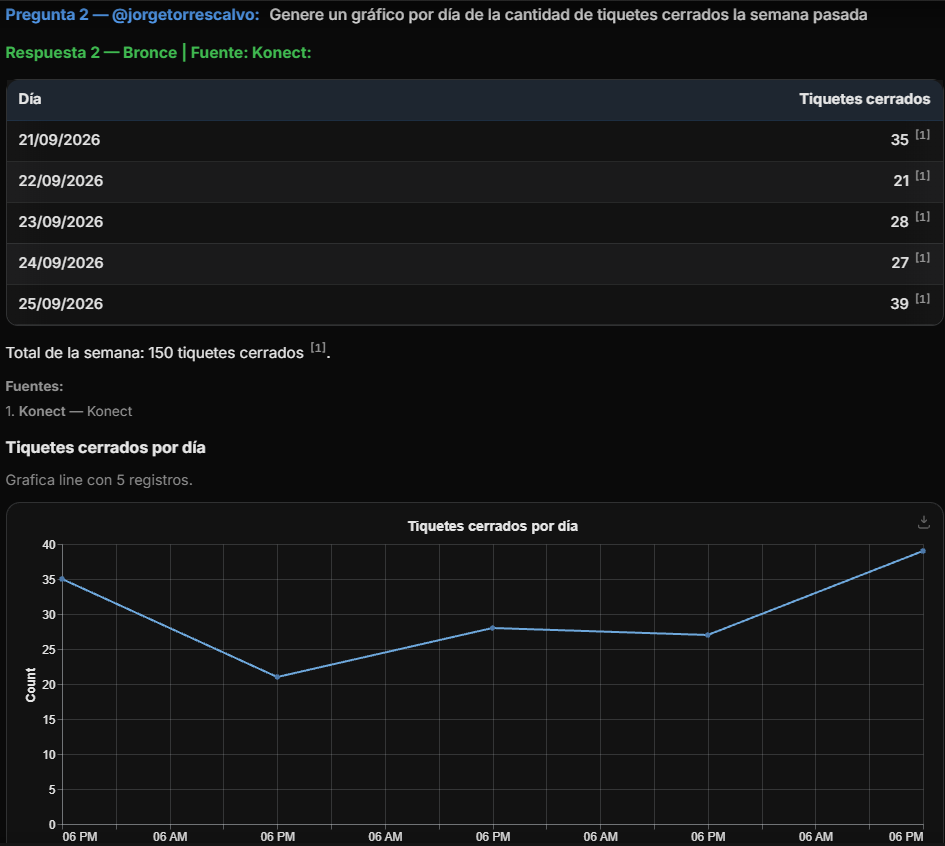
Task: Click the "Día" column header
Action: 30,99
